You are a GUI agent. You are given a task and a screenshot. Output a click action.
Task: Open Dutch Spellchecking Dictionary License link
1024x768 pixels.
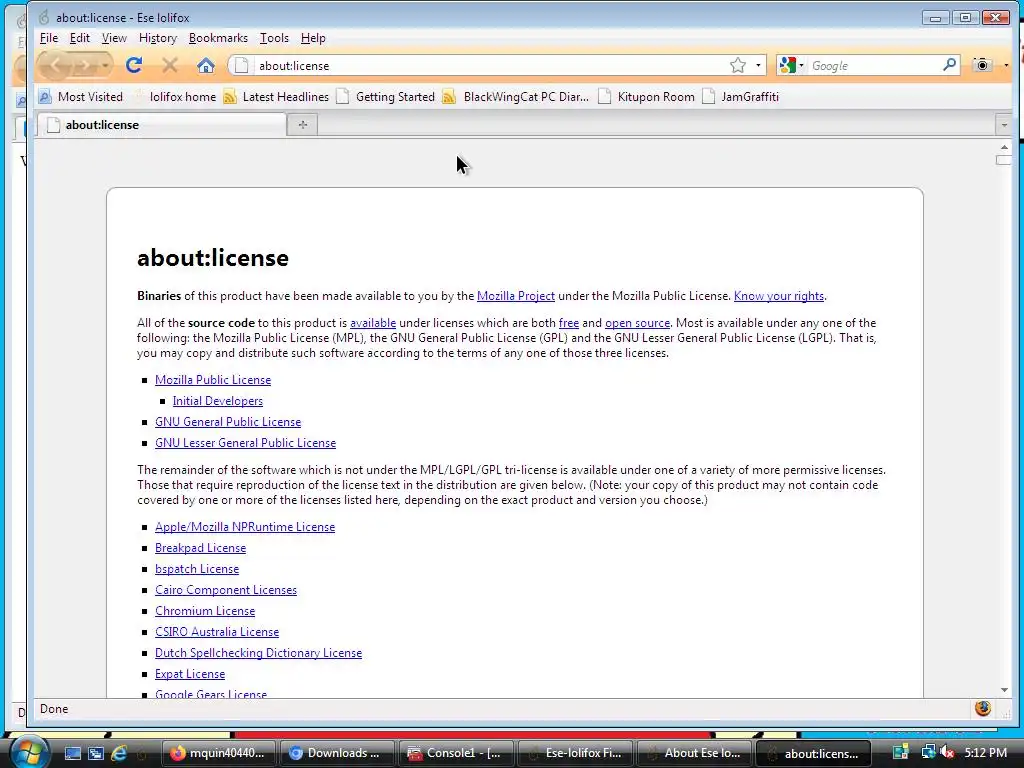(259, 652)
